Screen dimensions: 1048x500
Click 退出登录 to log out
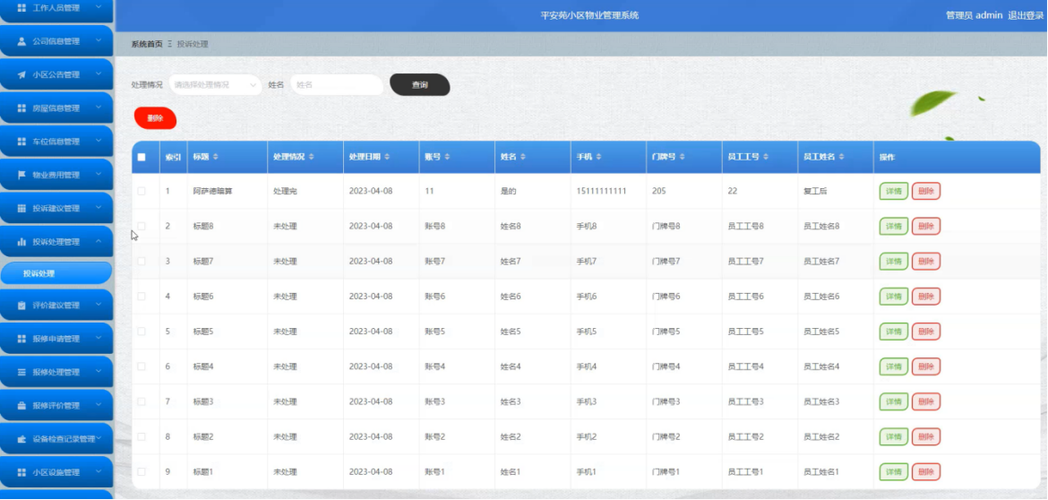(x=1025, y=15)
